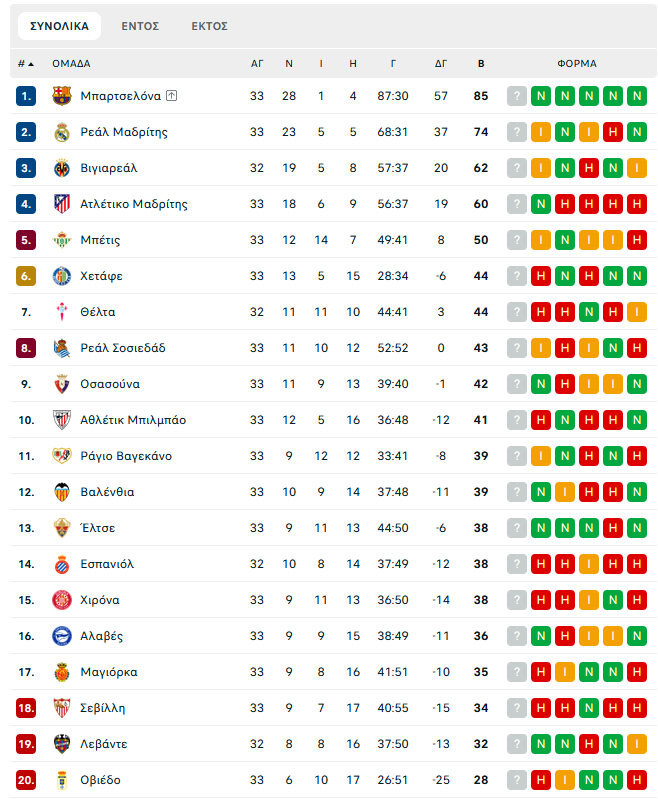Click the Real Madrid club crest

click(x=62, y=132)
